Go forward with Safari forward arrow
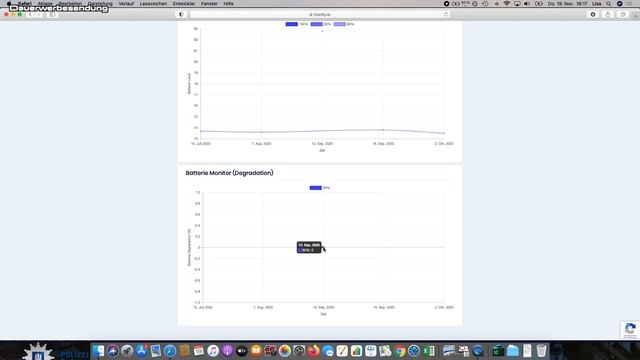Screen dimensions: 640x360 (39, 14)
